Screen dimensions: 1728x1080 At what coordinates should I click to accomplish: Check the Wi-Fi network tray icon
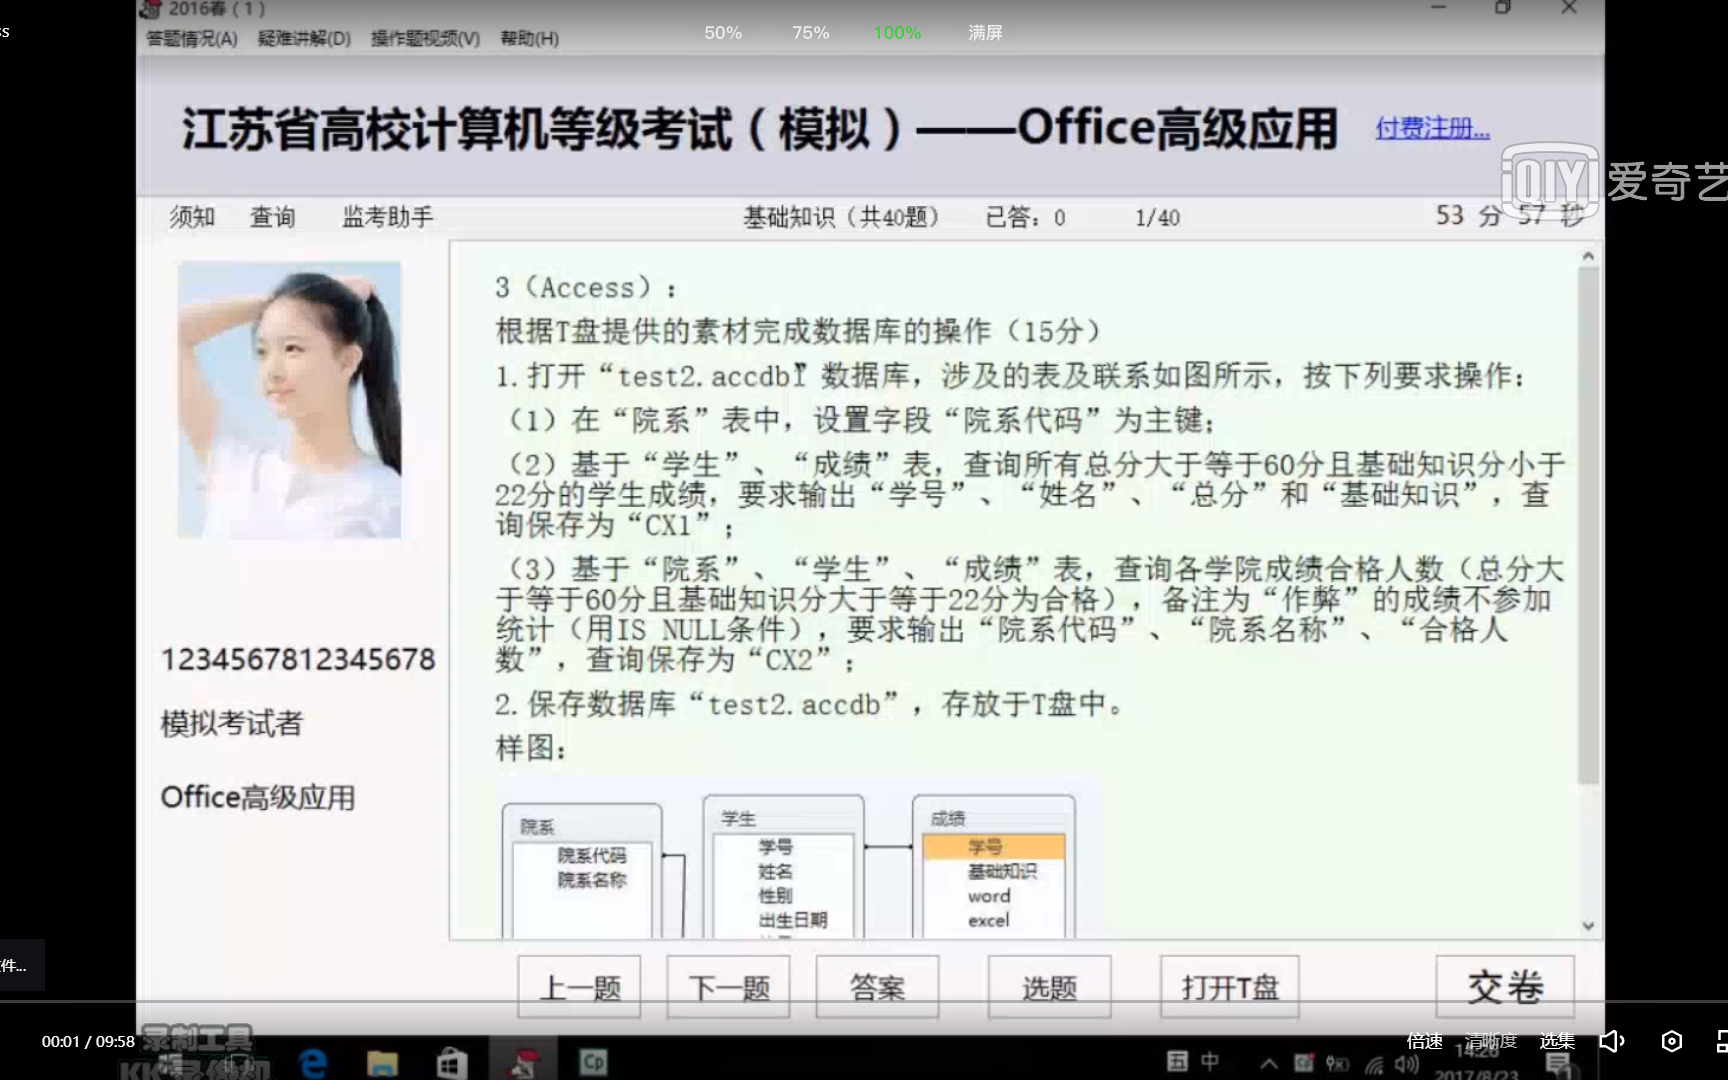coord(1375,1066)
